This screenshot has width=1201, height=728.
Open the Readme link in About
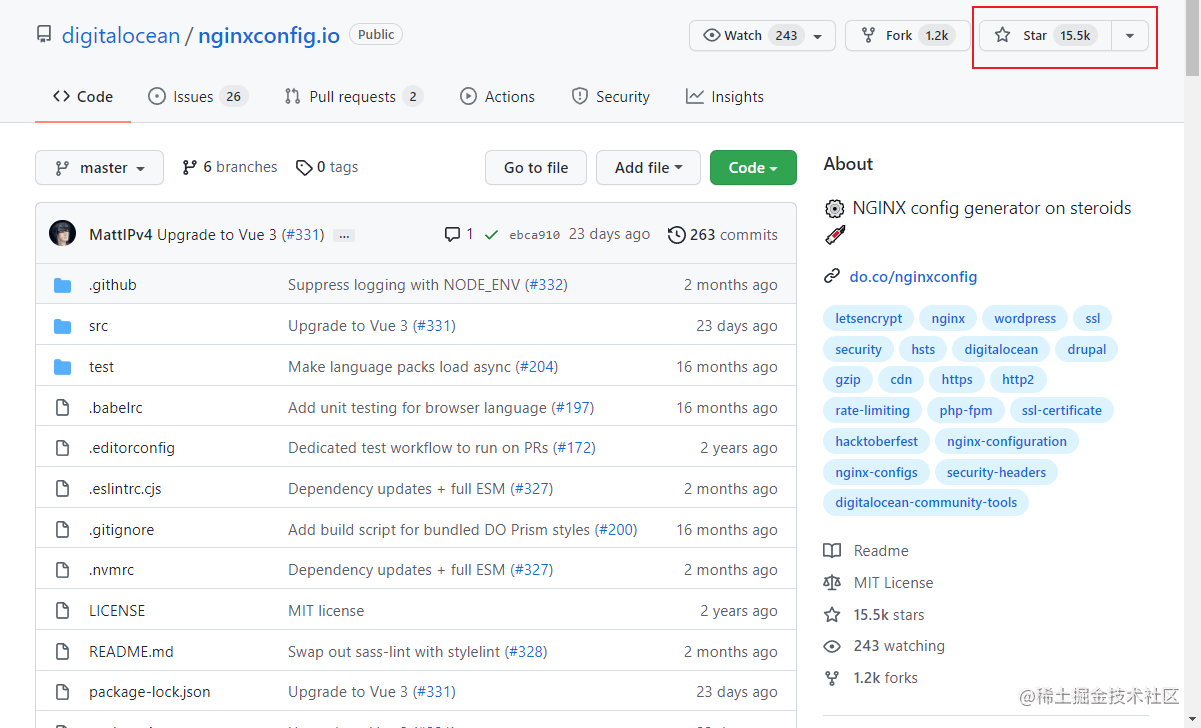click(x=866, y=551)
